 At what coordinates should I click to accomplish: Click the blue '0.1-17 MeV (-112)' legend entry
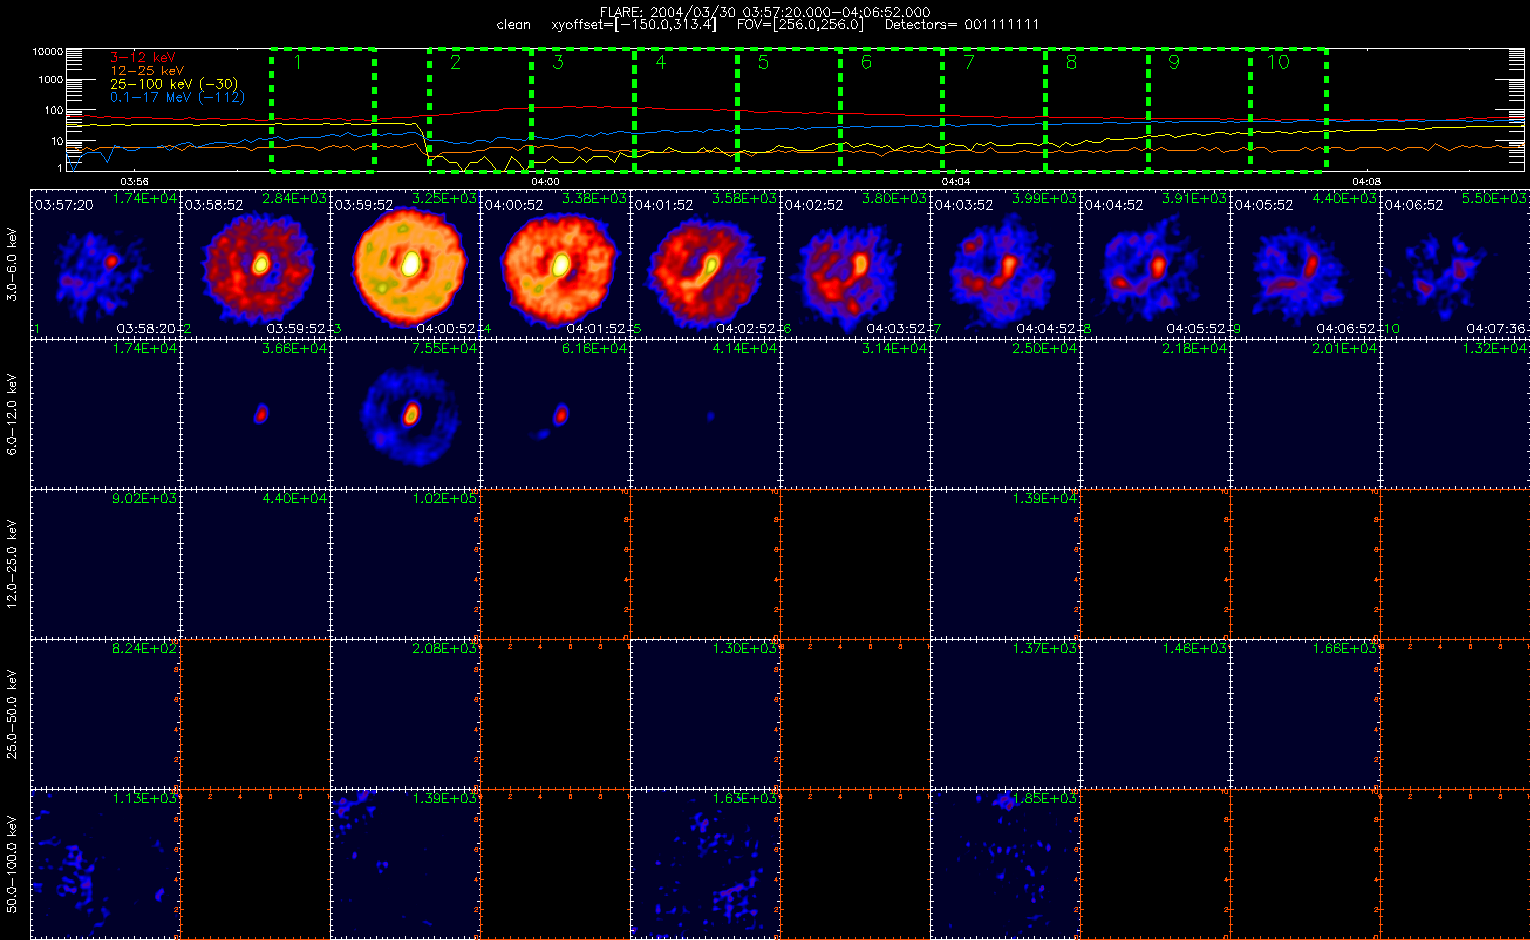[177, 97]
